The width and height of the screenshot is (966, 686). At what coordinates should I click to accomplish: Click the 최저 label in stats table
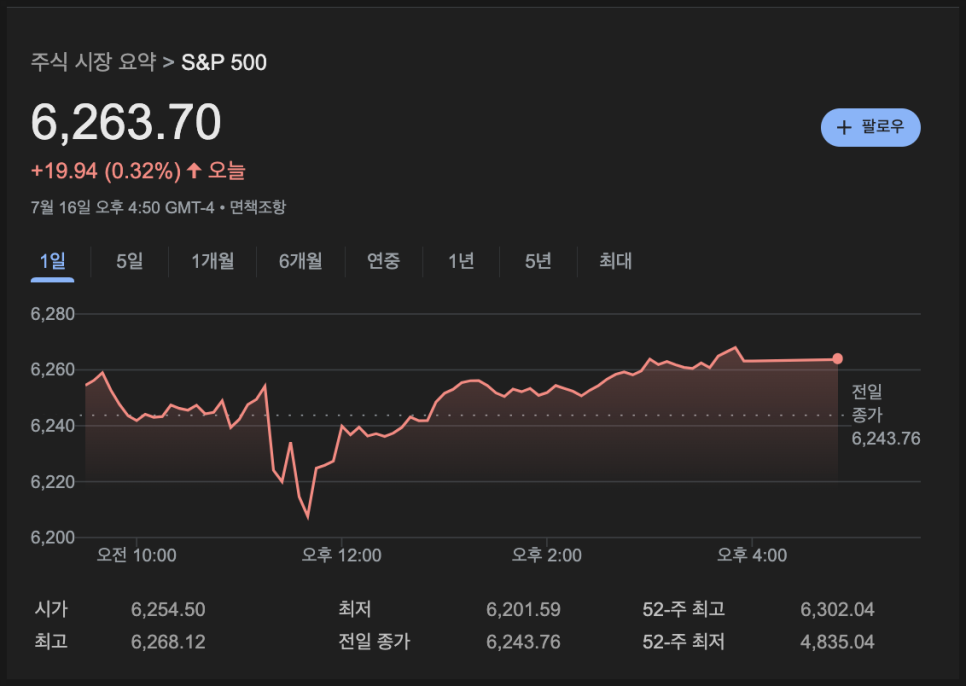point(355,610)
